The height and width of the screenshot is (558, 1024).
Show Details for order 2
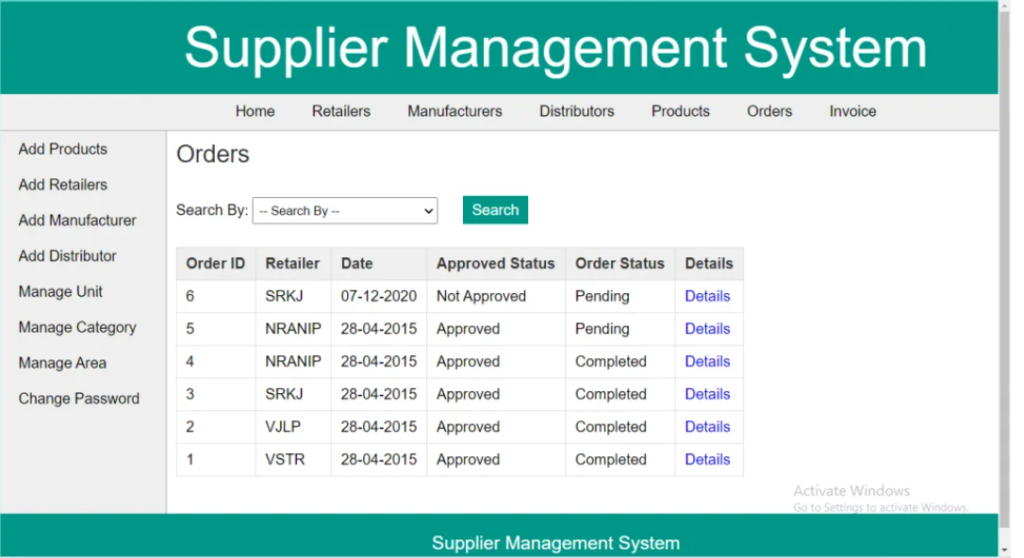[x=707, y=427]
